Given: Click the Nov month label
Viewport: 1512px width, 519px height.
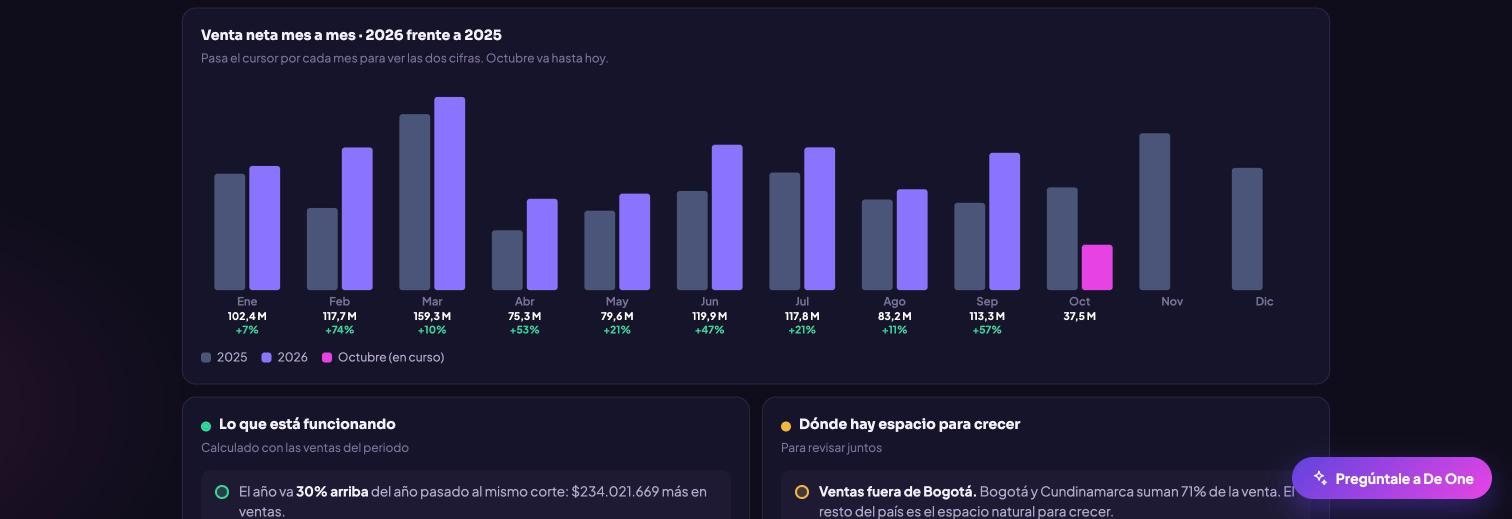Looking at the screenshot, I should click(x=1172, y=301).
